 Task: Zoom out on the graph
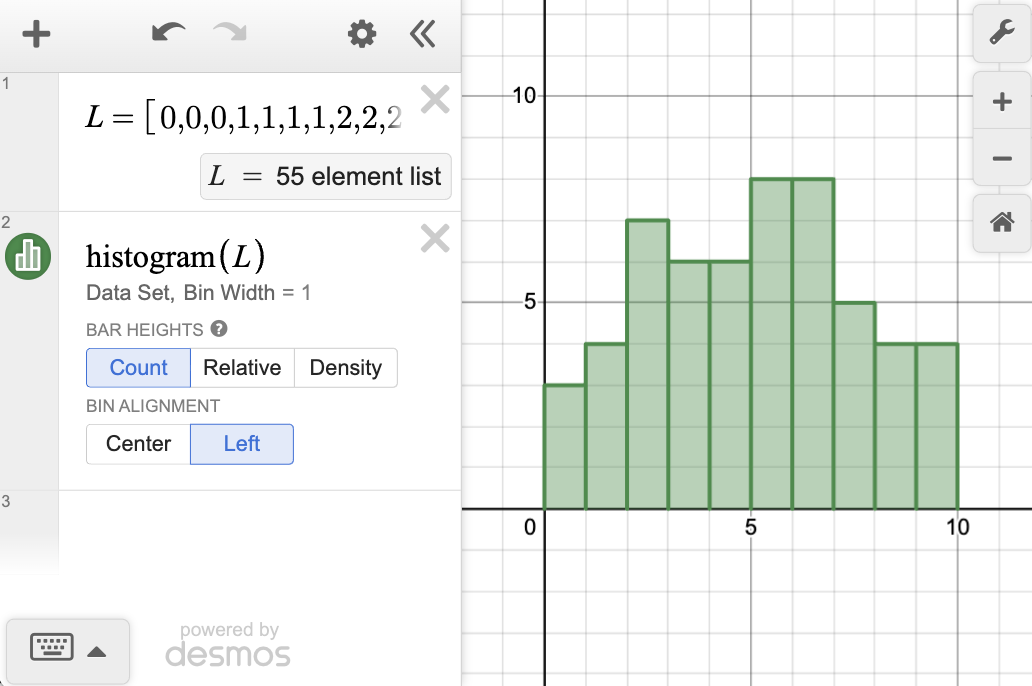[1001, 159]
